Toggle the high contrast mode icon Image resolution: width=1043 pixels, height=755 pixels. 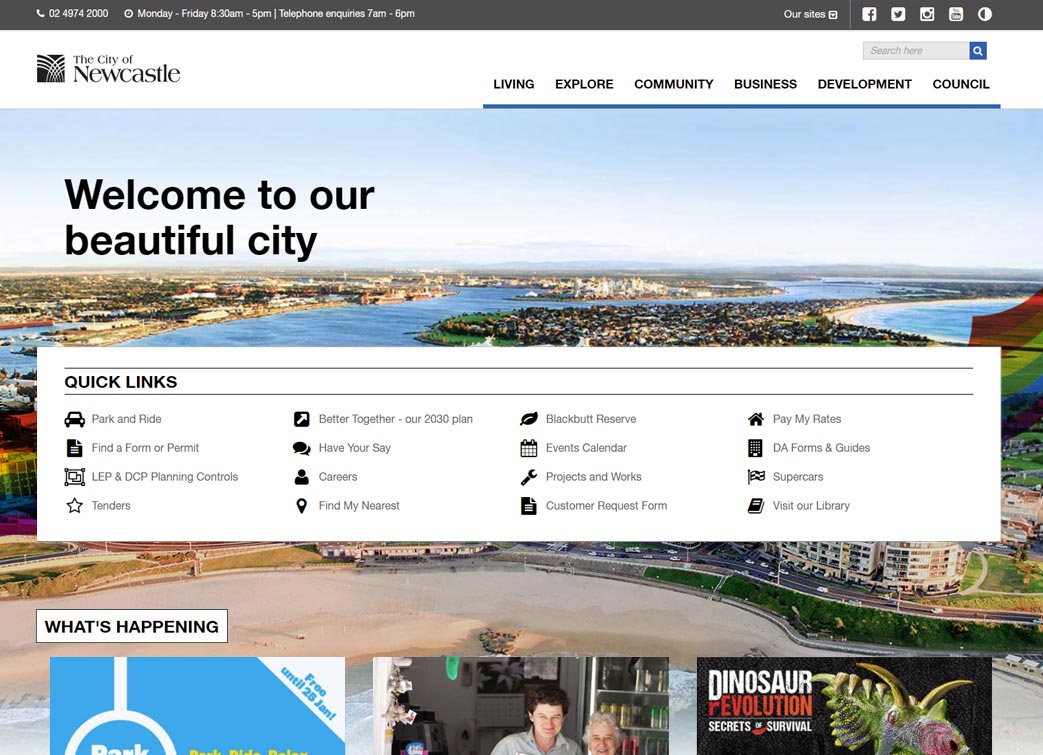[984, 14]
